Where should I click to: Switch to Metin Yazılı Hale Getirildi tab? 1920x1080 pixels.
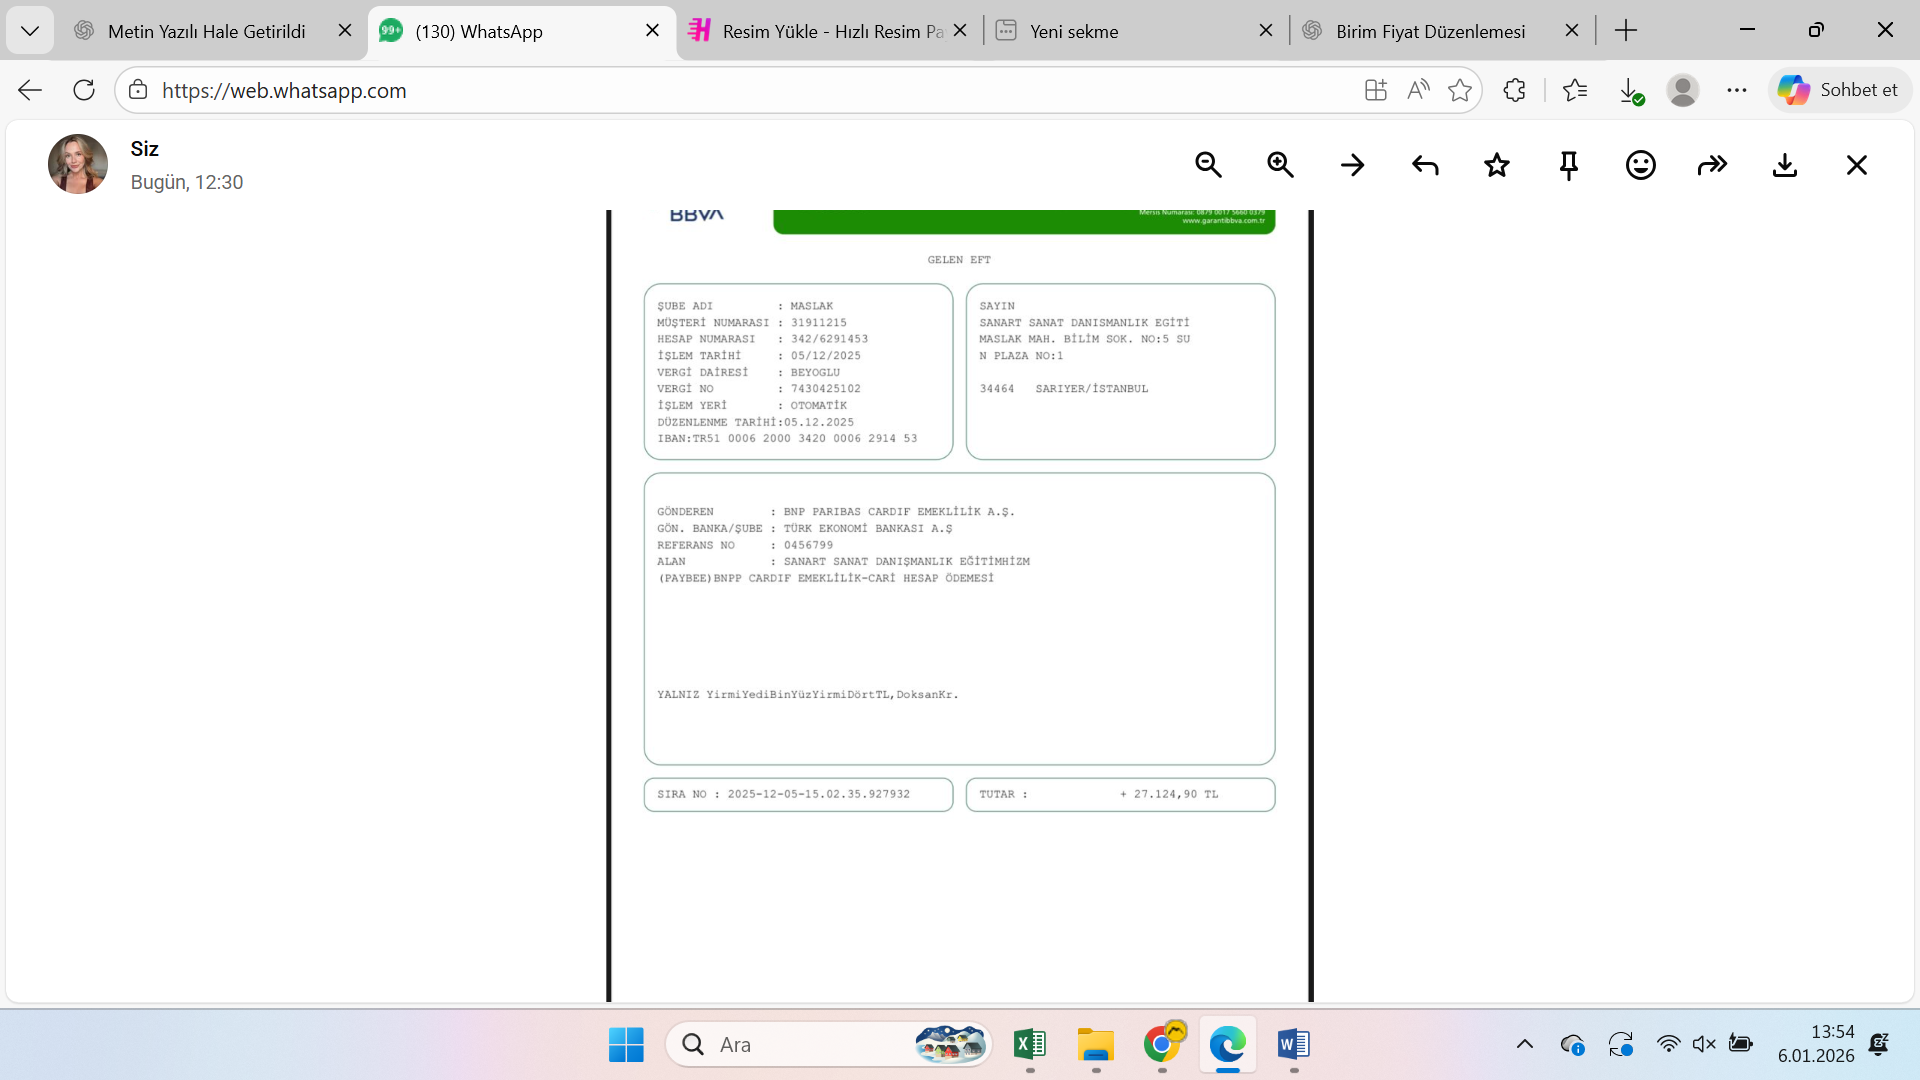click(x=206, y=31)
